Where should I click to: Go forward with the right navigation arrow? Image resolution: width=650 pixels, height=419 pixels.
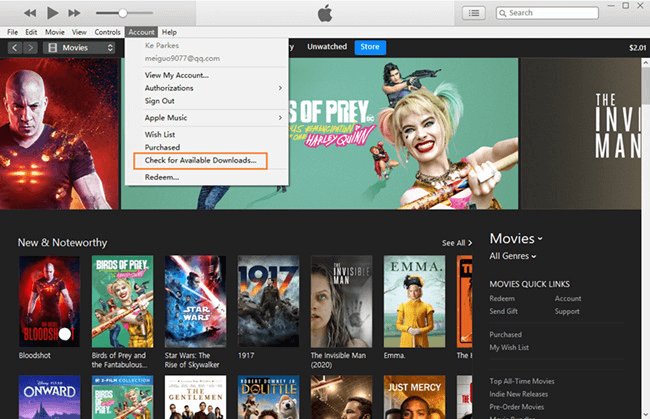pos(30,48)
